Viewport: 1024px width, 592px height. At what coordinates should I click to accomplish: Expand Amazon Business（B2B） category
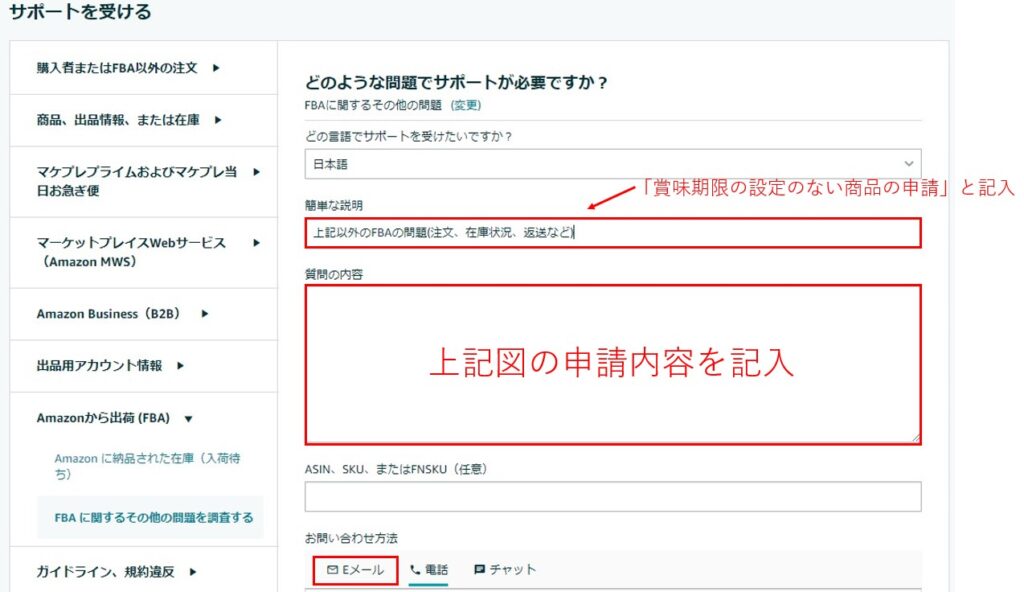click(x=122, y=313)
